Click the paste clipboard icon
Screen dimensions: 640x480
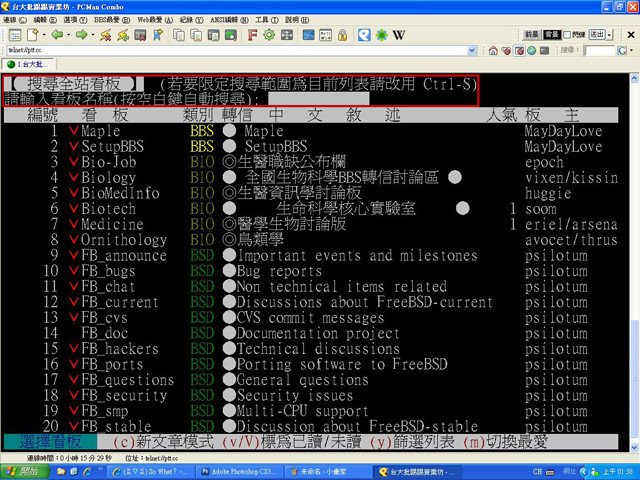coord(213,36)
